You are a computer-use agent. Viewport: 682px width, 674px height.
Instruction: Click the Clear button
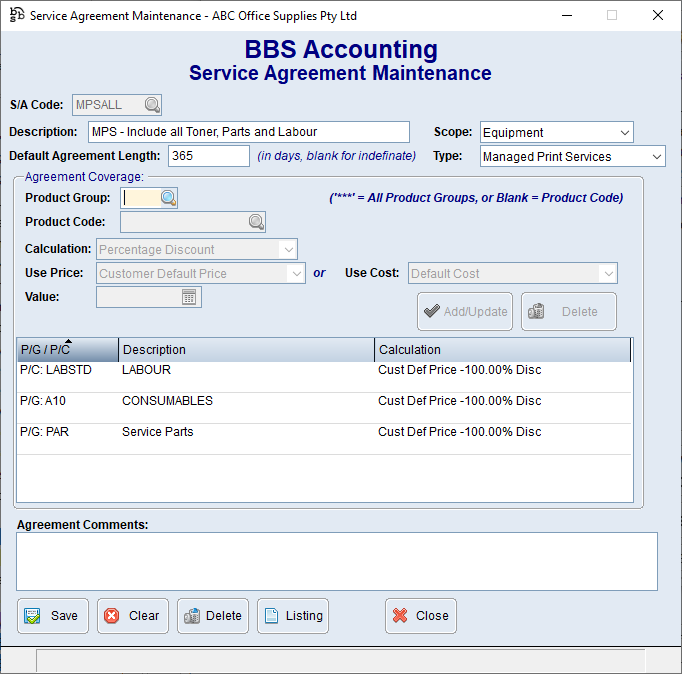[x=133, y=616]
